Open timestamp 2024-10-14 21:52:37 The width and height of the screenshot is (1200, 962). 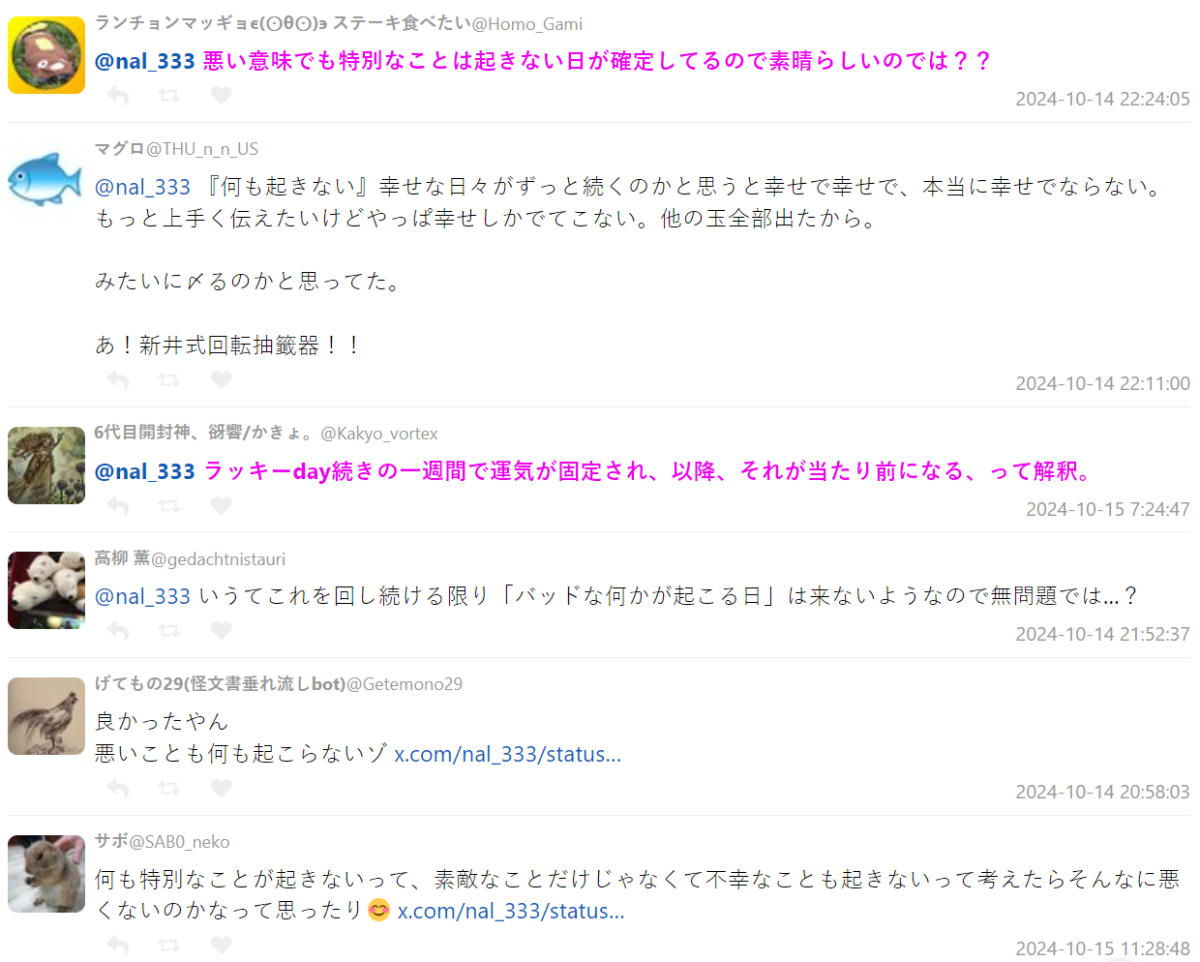tap(1103, 634)
